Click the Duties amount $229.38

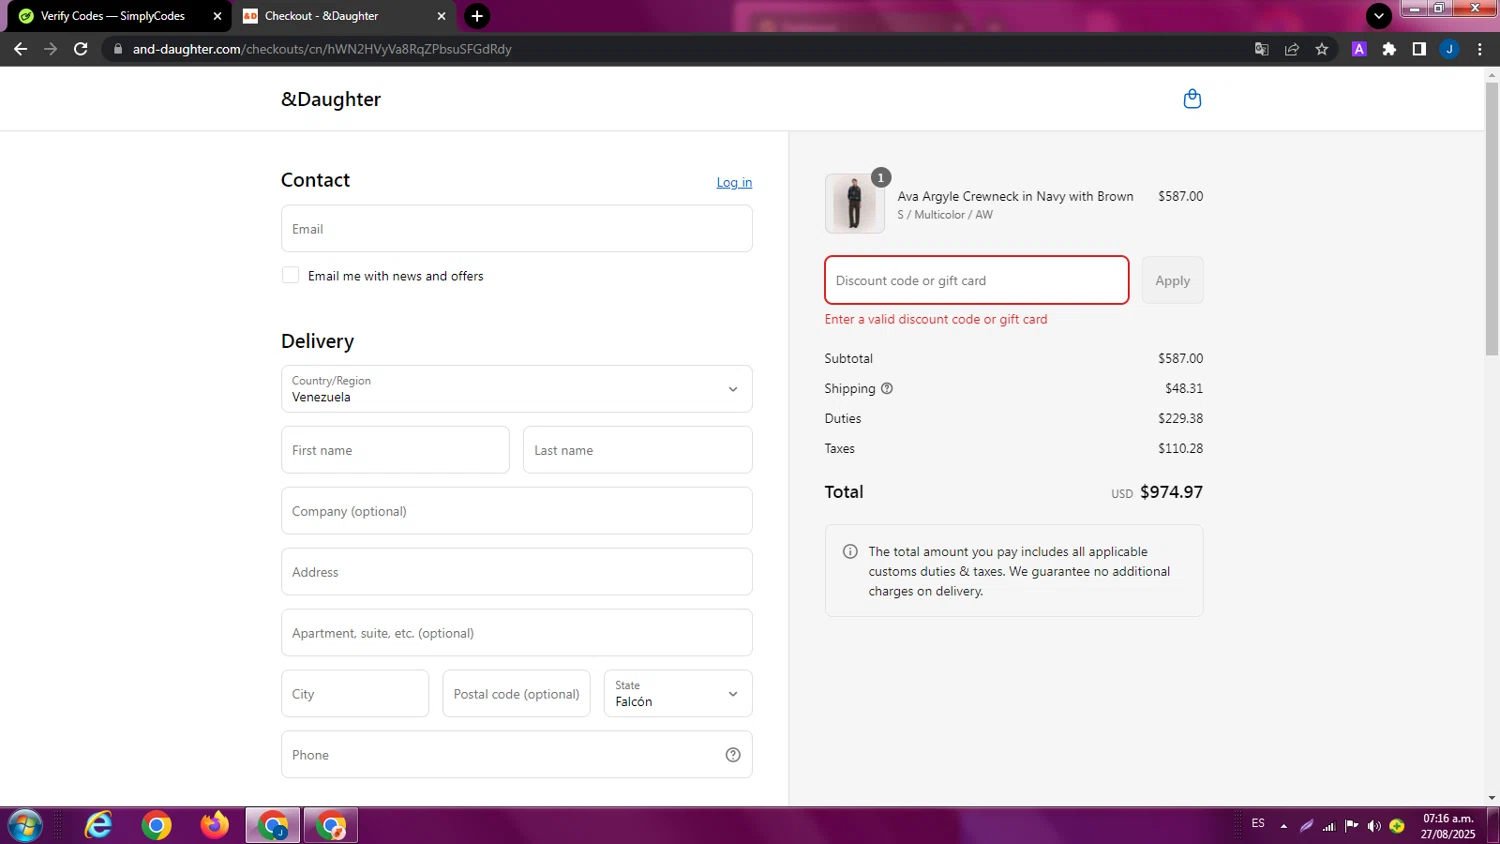coord(1180,418)
